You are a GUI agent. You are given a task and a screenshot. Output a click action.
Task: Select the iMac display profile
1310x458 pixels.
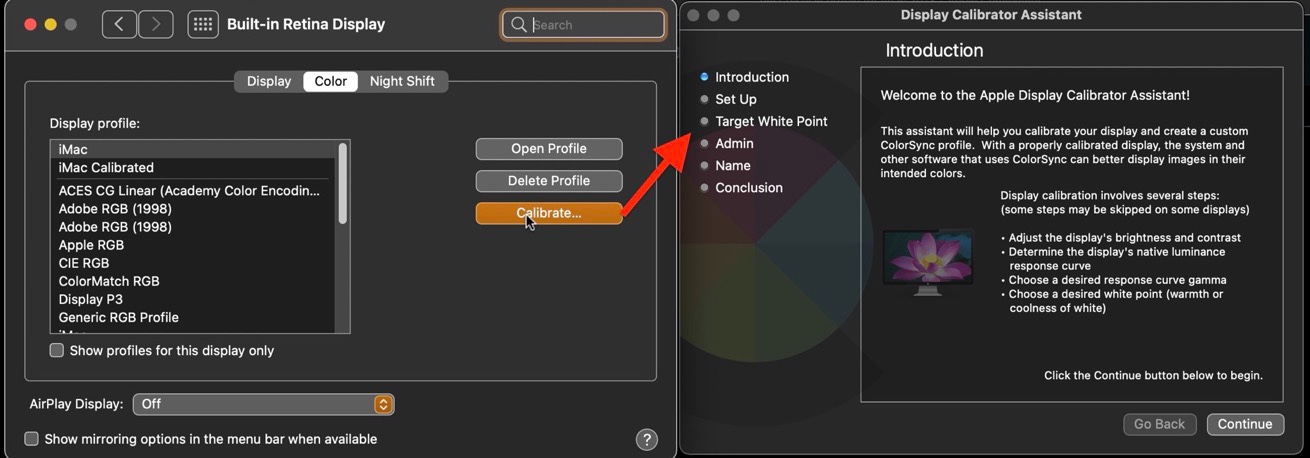193,149
